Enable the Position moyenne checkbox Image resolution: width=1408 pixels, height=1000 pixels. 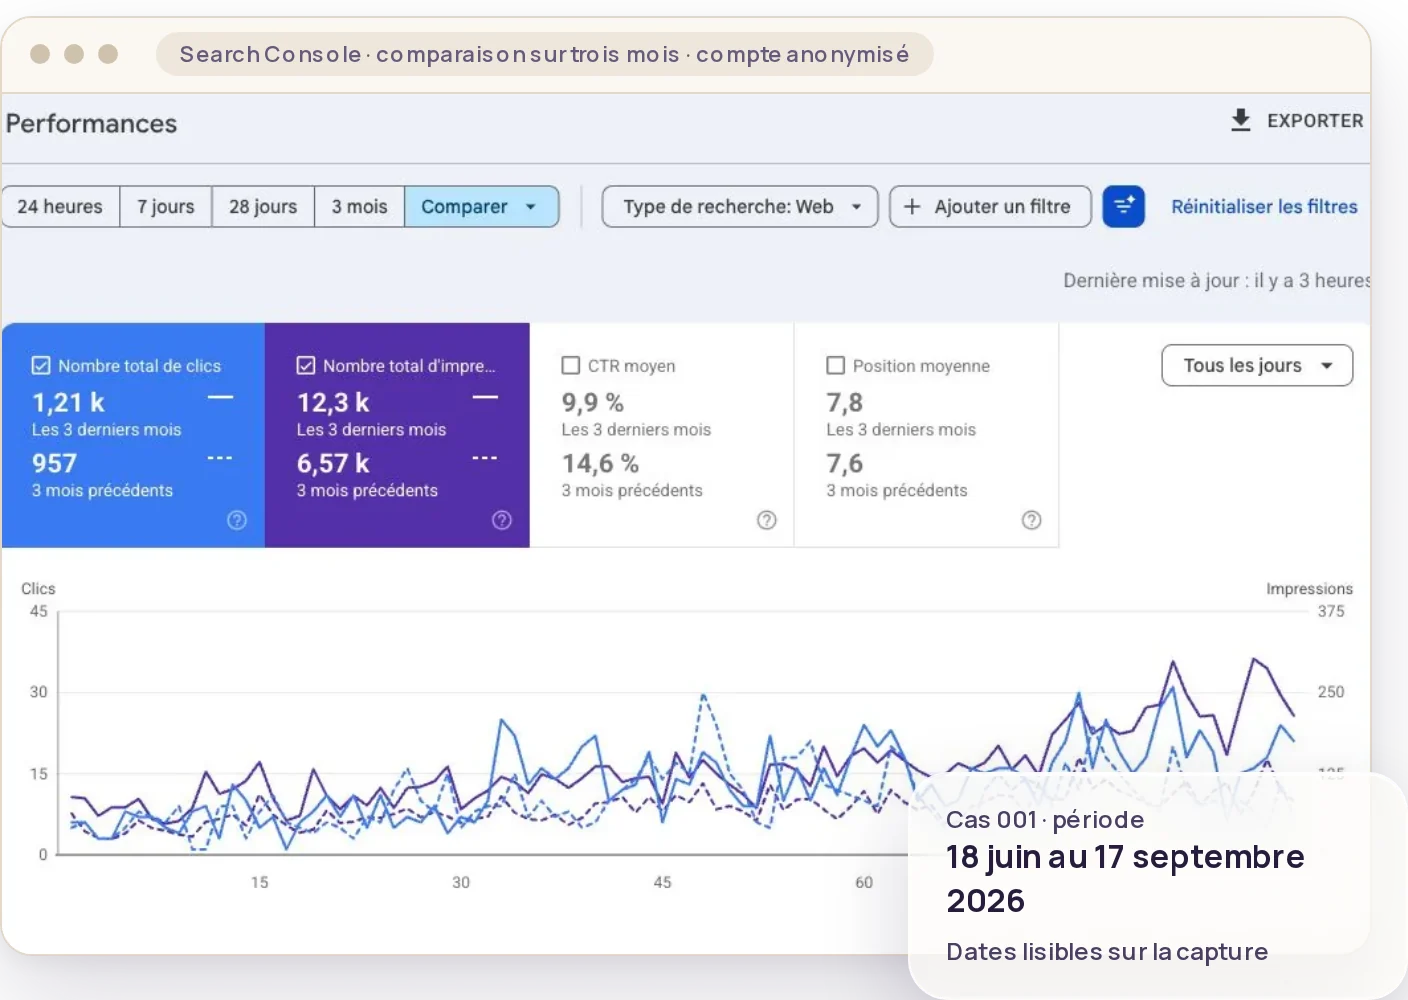coord(836,365)
